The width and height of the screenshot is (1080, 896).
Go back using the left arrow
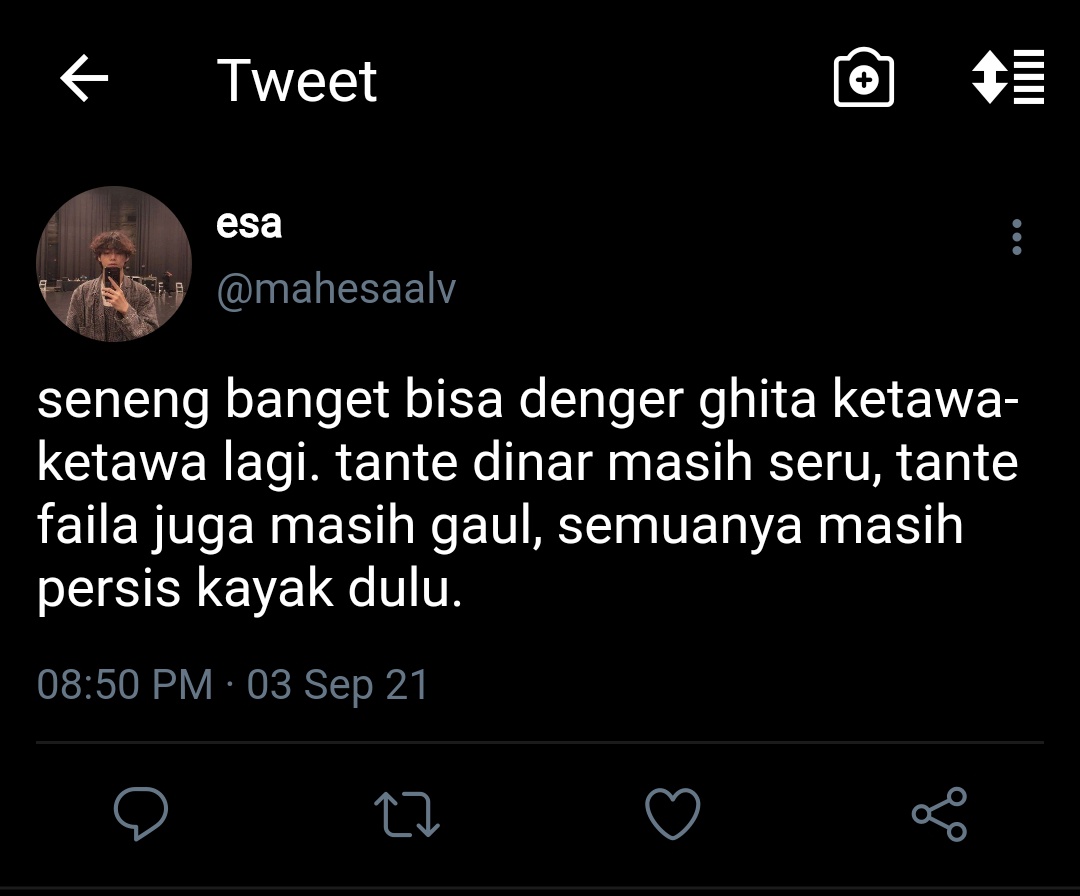84,79
